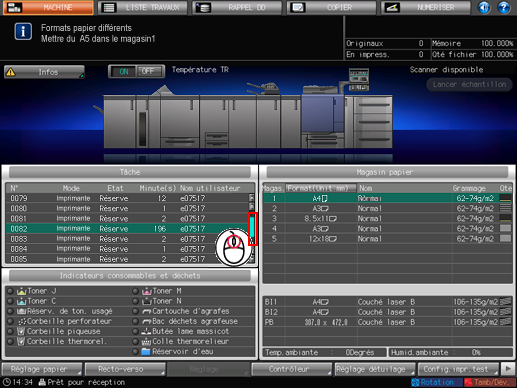Turn Température TR ON
The image size is (517, 388).
(x=124, y=71)
